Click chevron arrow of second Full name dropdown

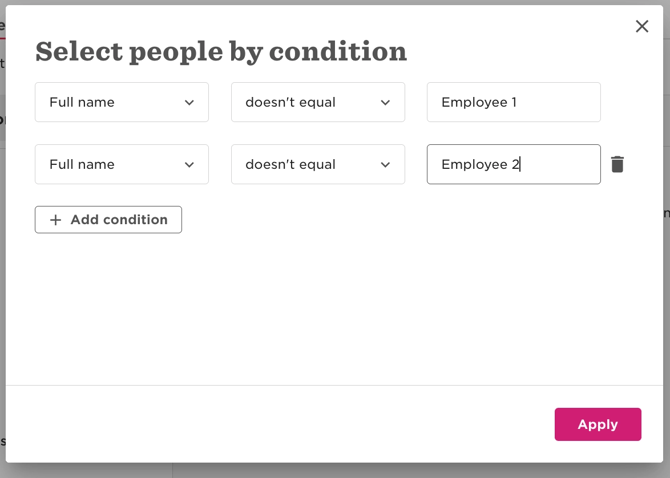click(189, 164)
